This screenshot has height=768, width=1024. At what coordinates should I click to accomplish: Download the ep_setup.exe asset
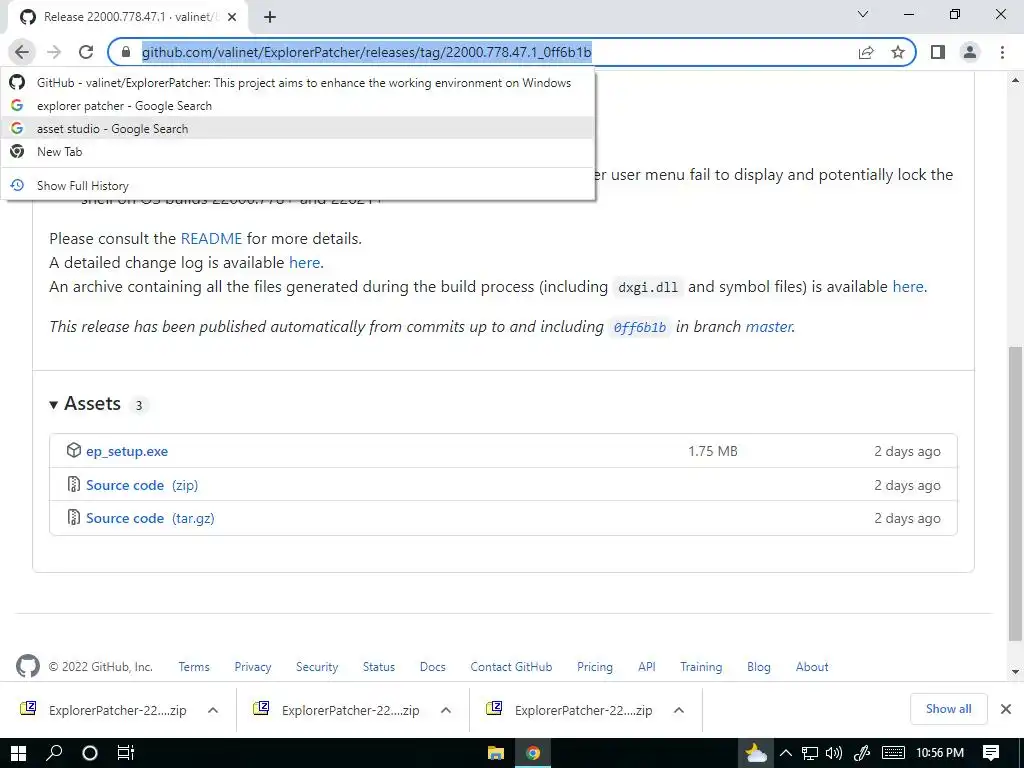coord(127,451)
